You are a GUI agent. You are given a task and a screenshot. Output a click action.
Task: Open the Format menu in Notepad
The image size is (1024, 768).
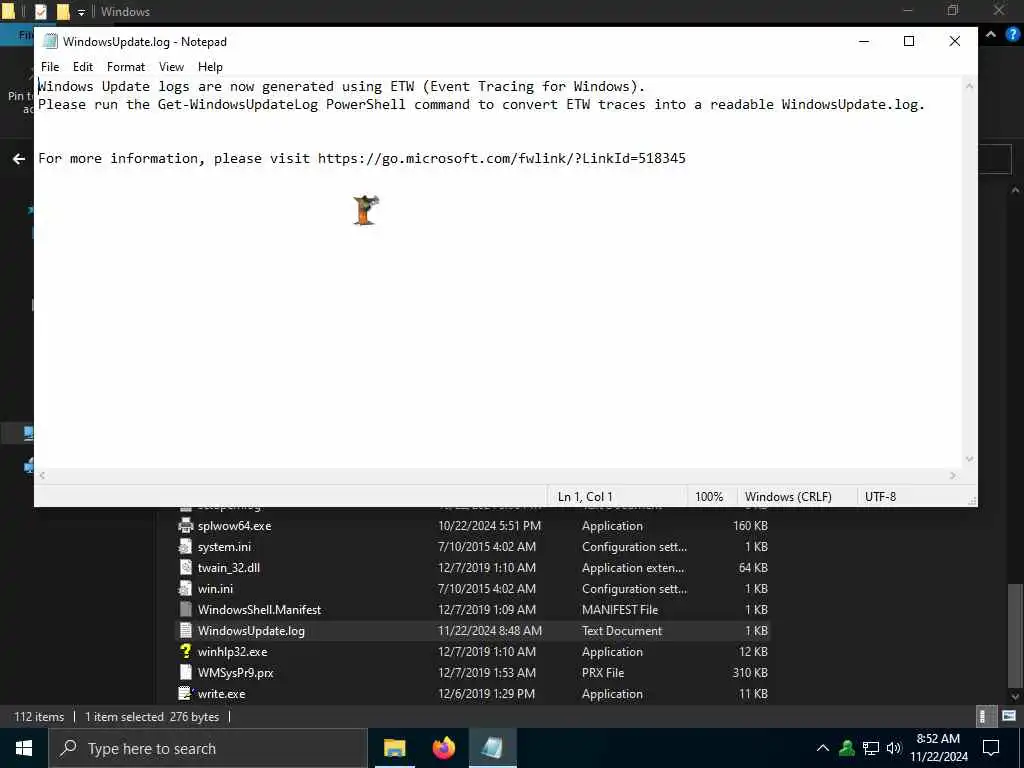[125, 67]
